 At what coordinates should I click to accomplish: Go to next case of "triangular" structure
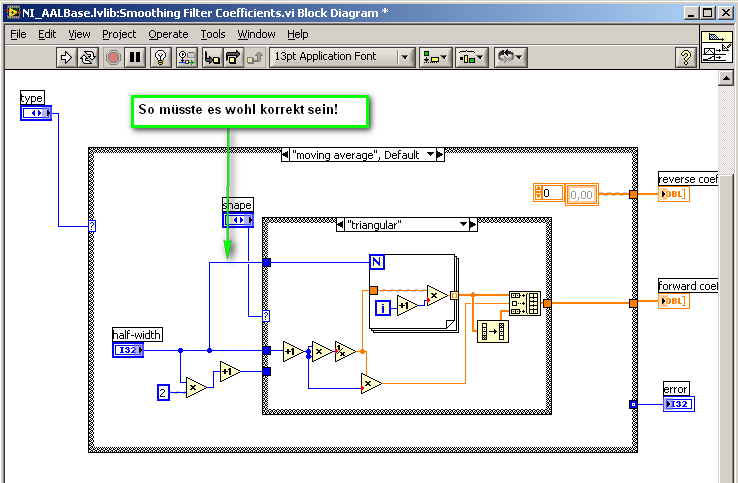(x=473, y=225)
